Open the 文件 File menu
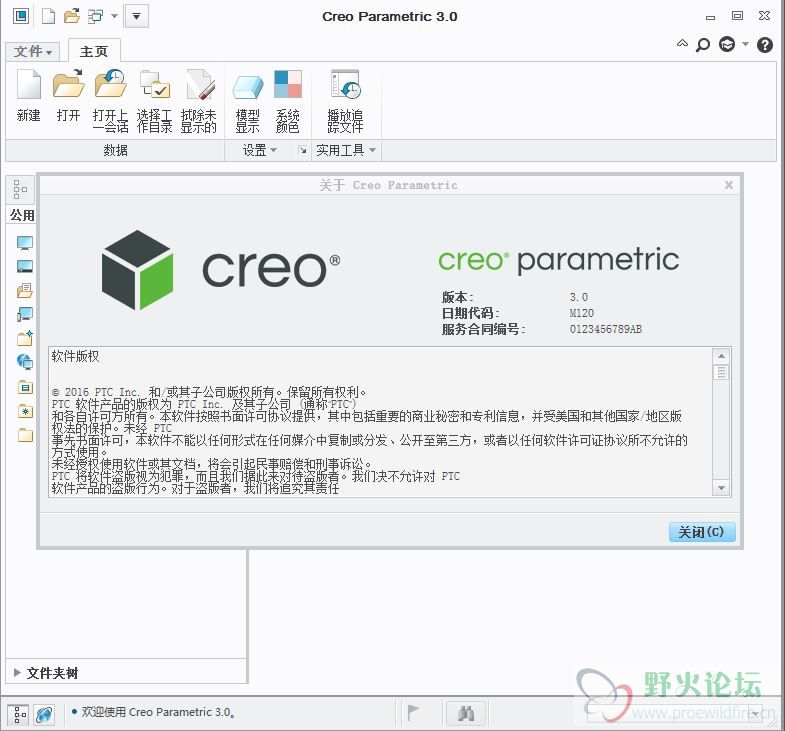The height and width of the screenshot is (731, 785). pyautogui.click(x=33, y=51)
